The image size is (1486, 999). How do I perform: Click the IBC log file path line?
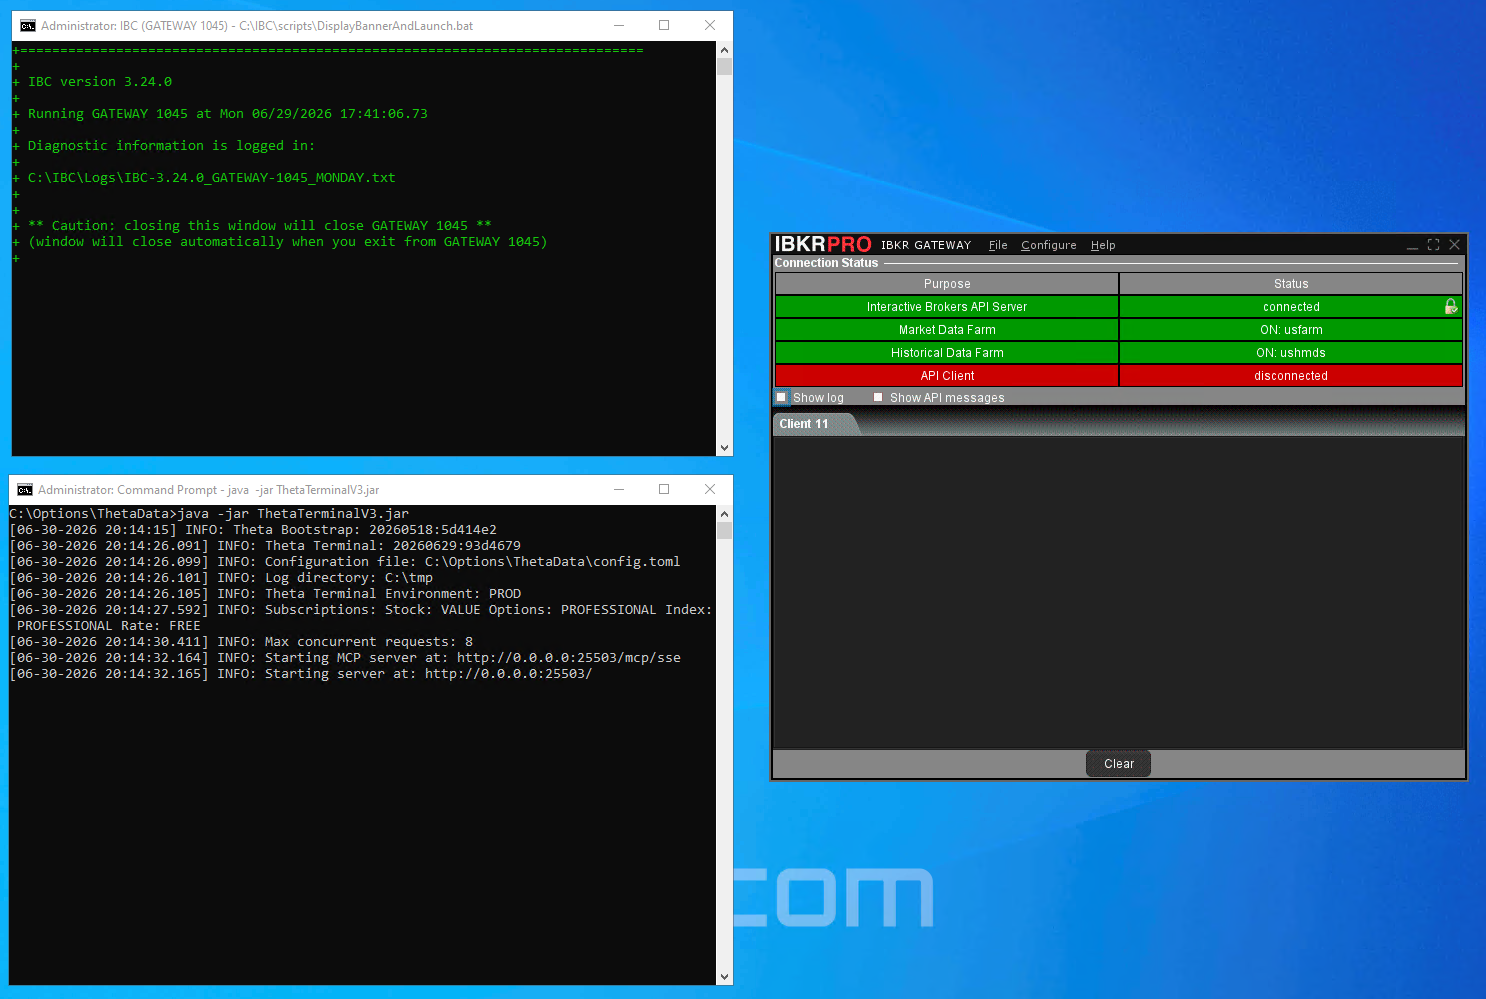211,178
